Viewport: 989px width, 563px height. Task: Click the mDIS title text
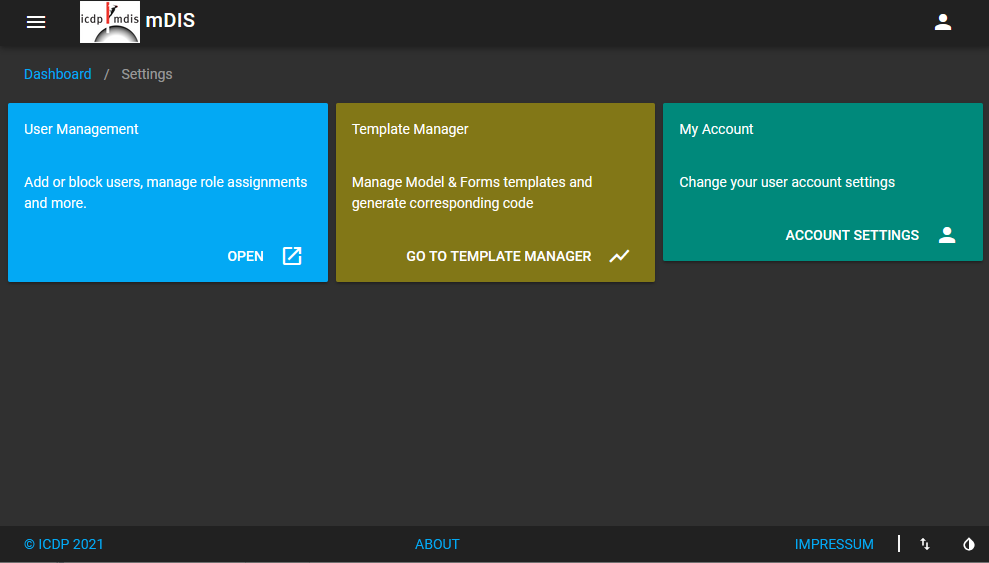coord(170,21)
